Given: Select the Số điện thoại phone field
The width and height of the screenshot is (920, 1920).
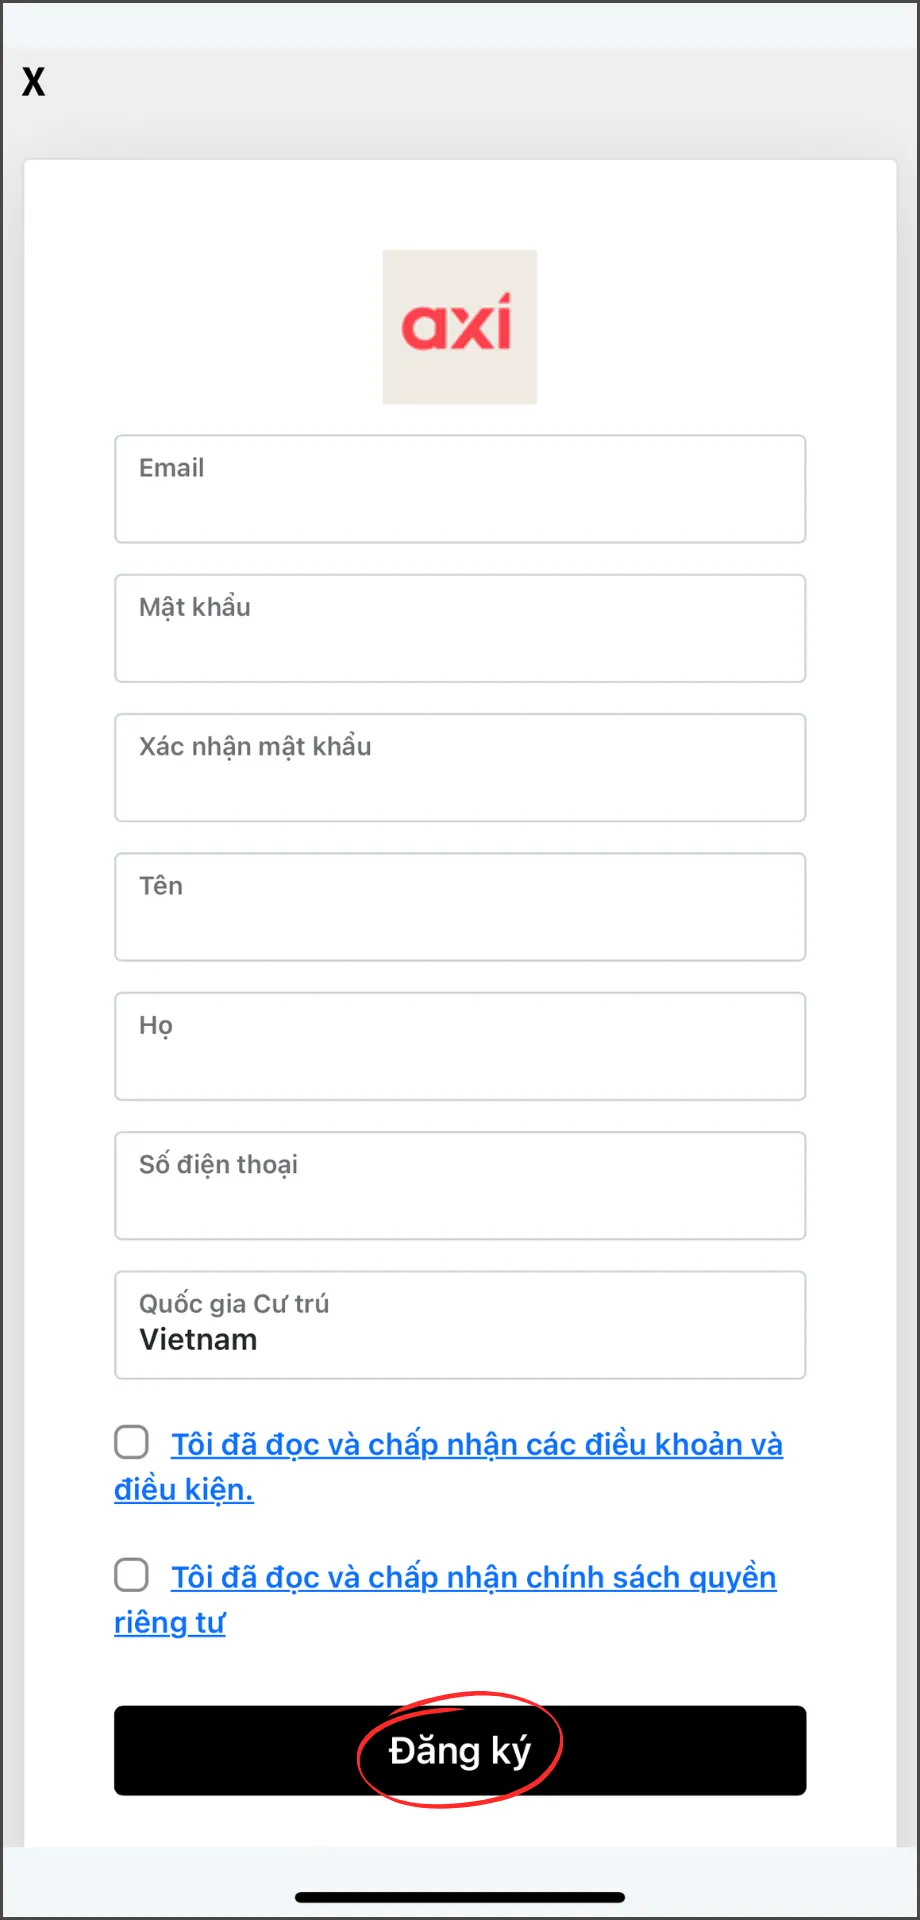Looking at the screenshot, I should pos(460,1186).
